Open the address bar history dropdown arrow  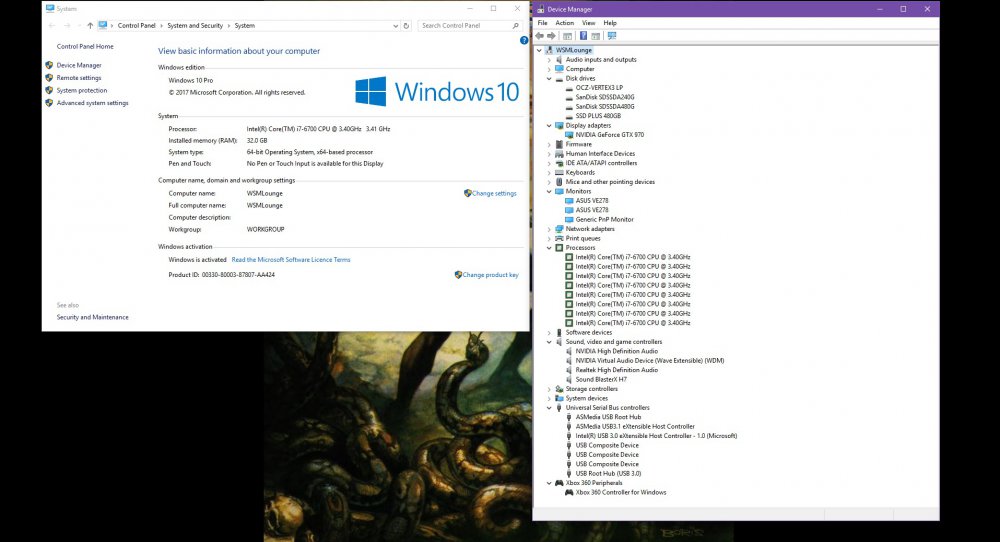(x=396, y=25)
